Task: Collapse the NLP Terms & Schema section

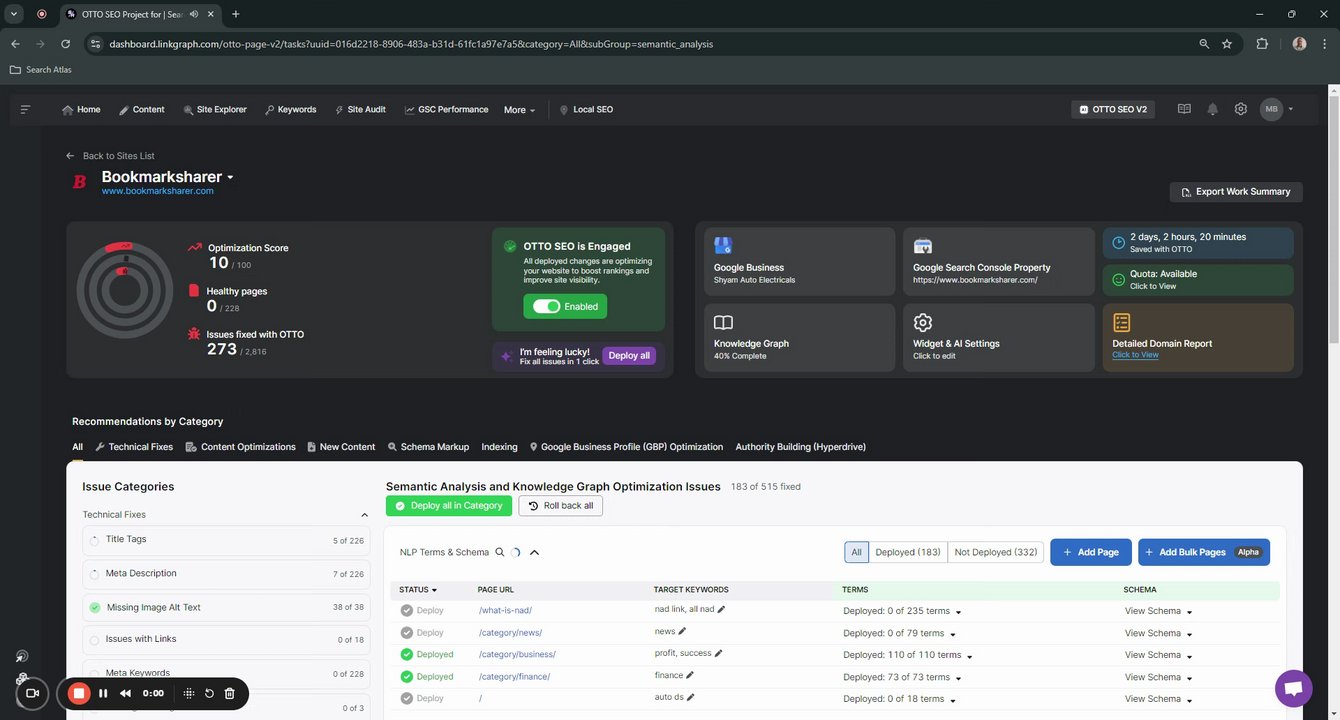Action: tap(534, 552)
